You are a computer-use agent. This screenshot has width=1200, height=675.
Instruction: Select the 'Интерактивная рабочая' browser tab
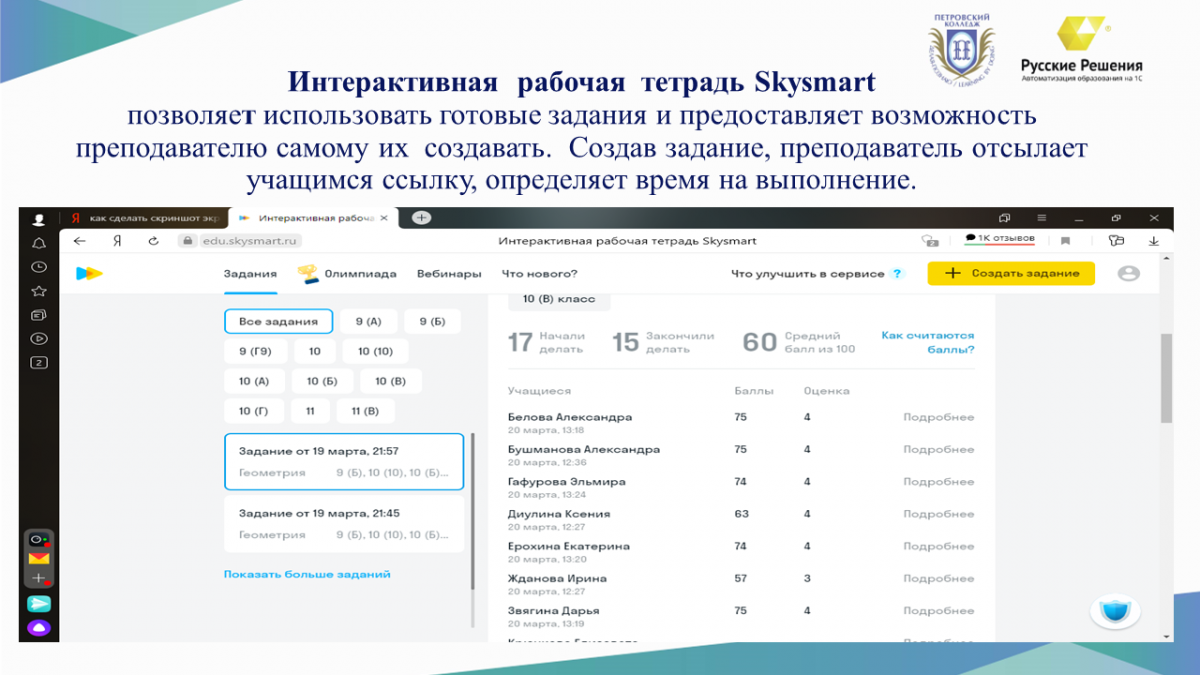(x=313, y=217)
